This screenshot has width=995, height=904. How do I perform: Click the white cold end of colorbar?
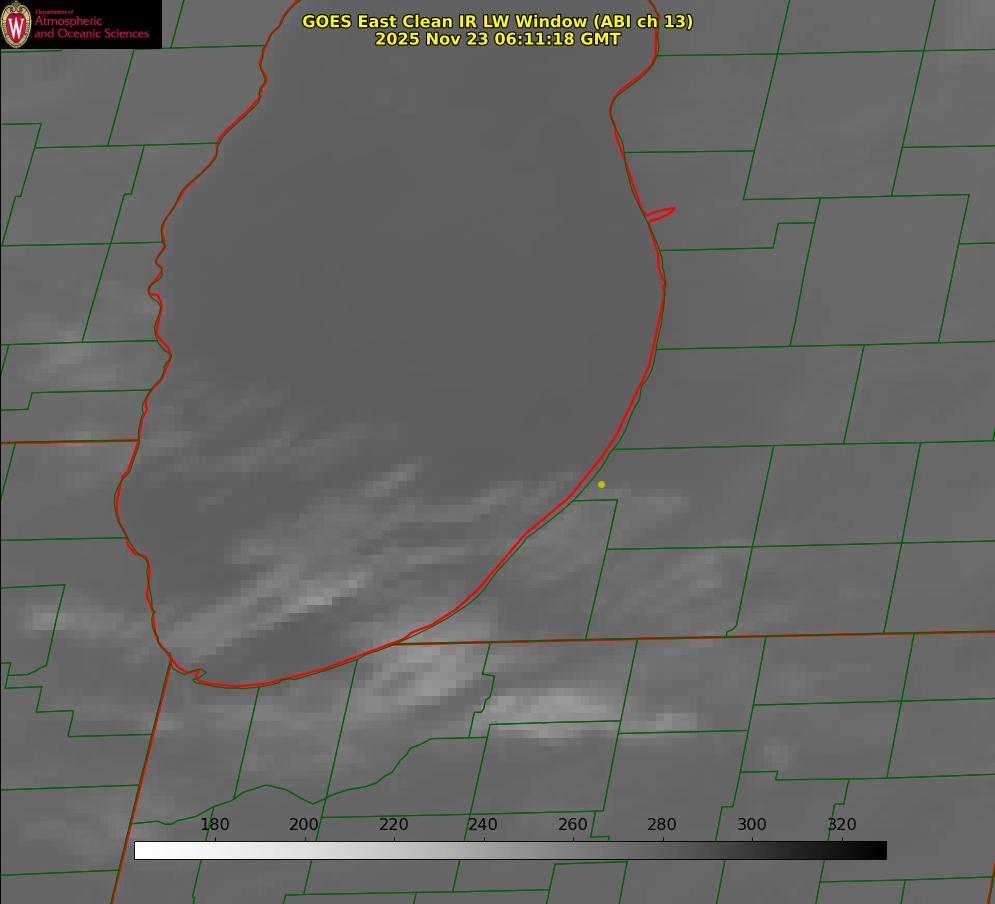[145, 851]
